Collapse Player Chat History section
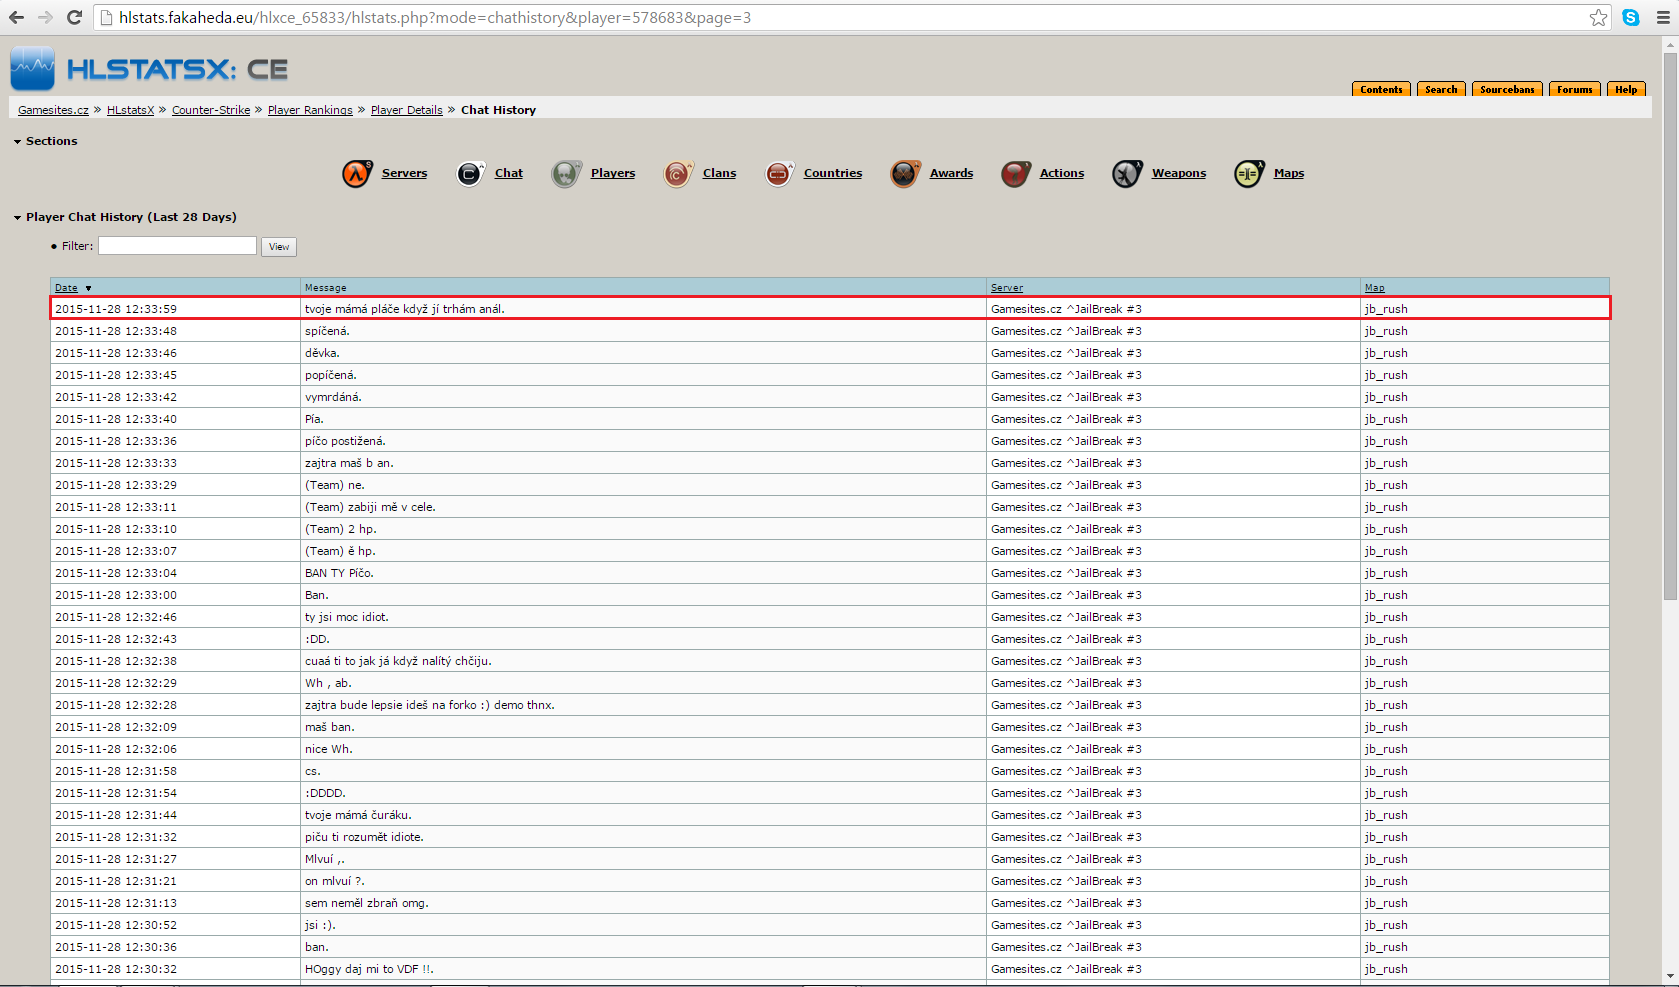Viewport: 1679px width, 987px height. click(17, 218)
